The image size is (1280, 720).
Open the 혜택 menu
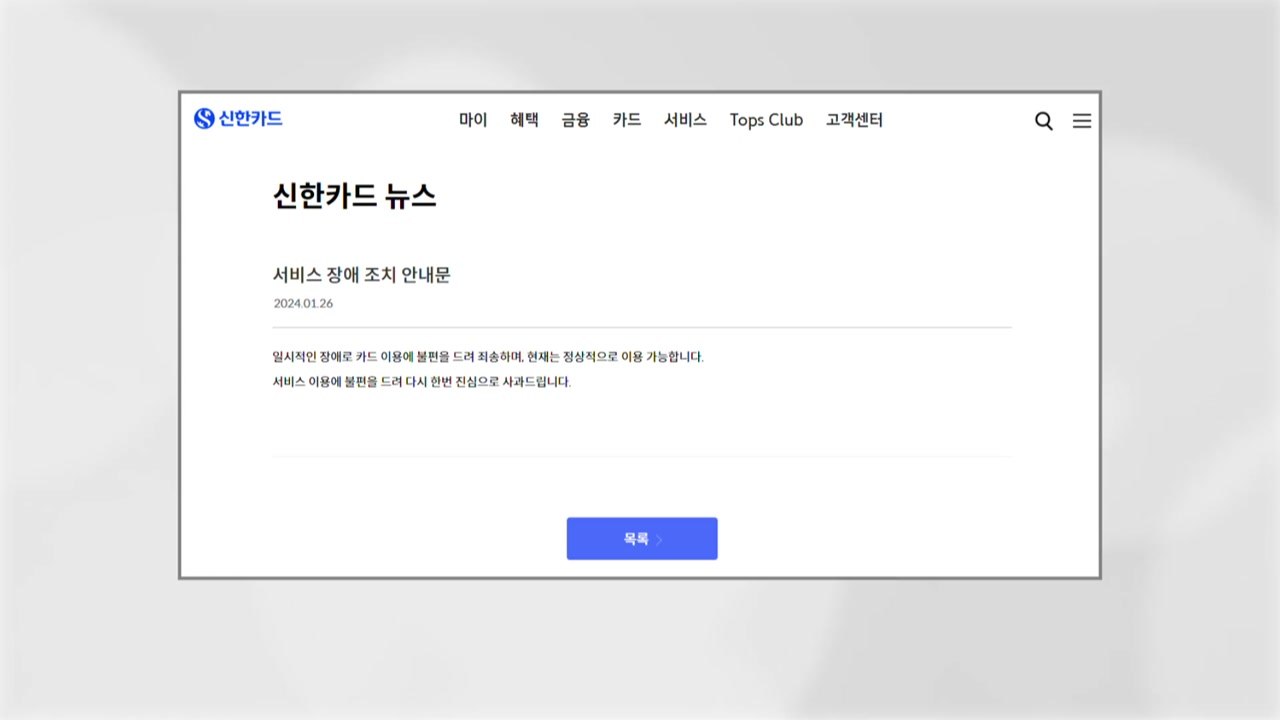524,120
